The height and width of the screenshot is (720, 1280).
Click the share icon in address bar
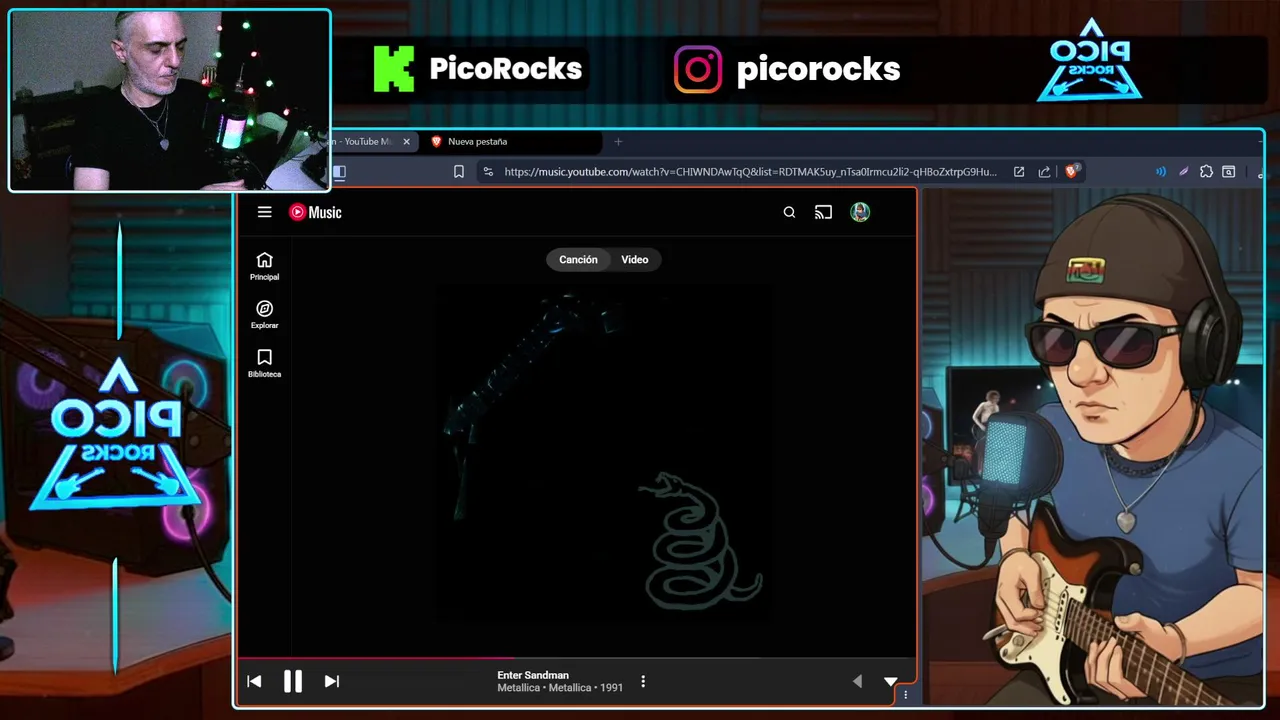point(1044,172)
